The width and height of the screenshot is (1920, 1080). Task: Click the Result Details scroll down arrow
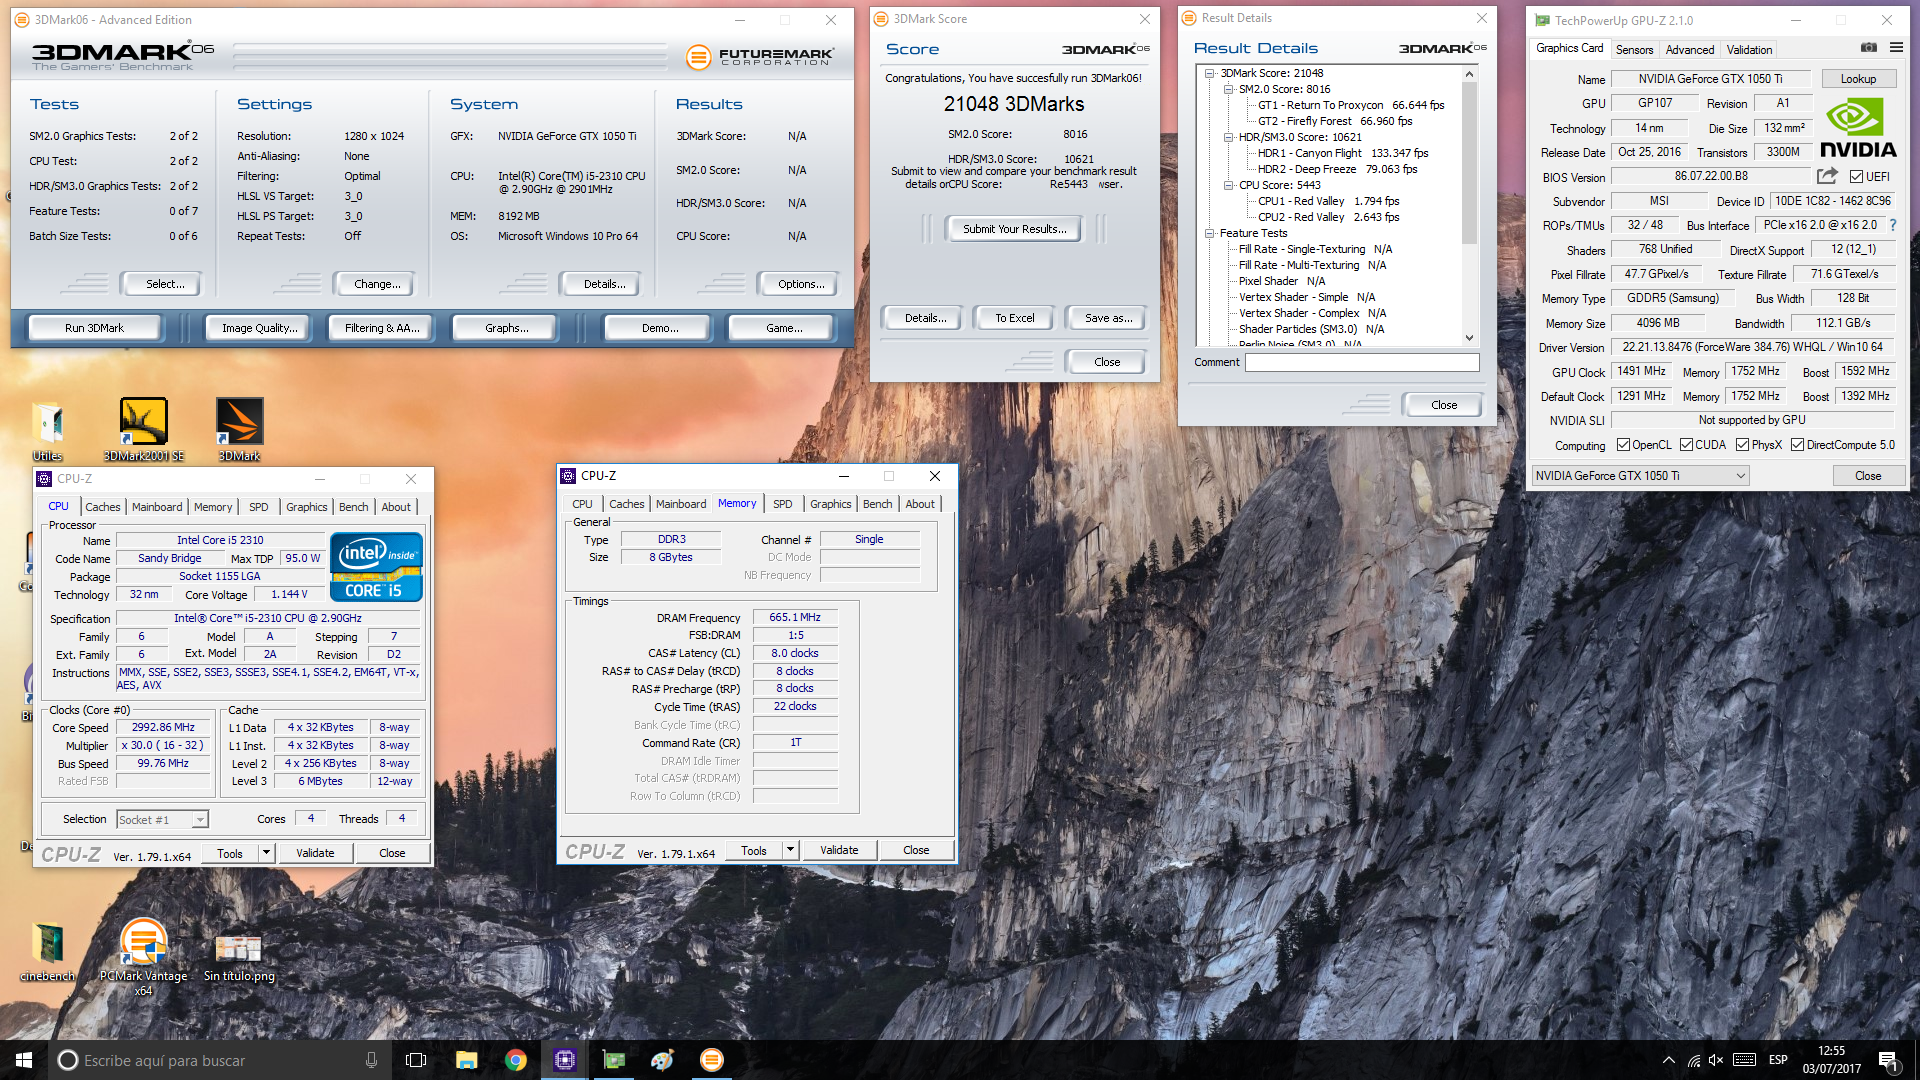click(1469, 338)
